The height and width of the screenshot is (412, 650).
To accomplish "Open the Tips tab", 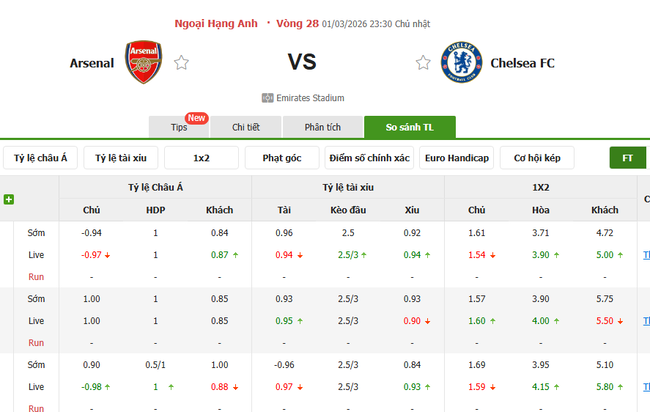I will (x=179, y=127).
